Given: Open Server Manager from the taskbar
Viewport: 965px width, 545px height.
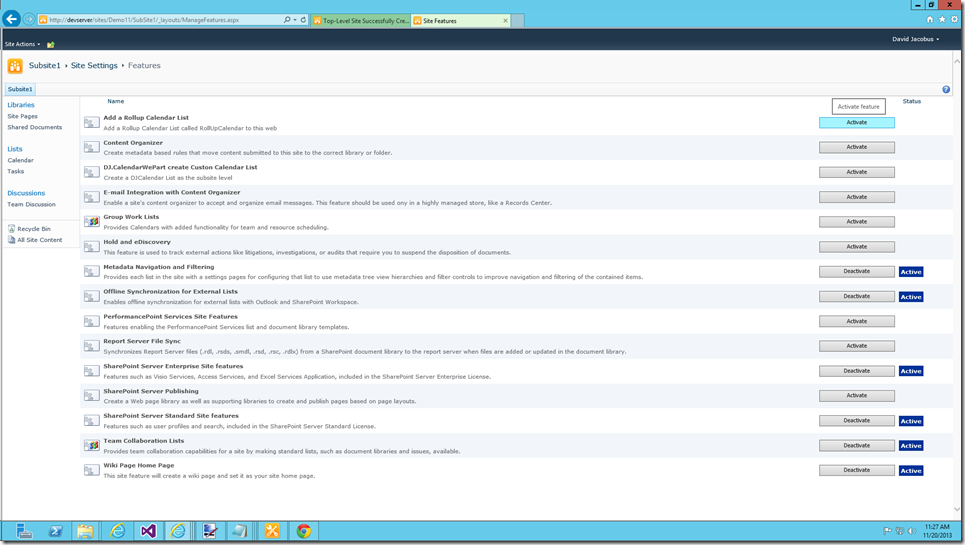Looking at the screenshot, I should tap(24, 531).
